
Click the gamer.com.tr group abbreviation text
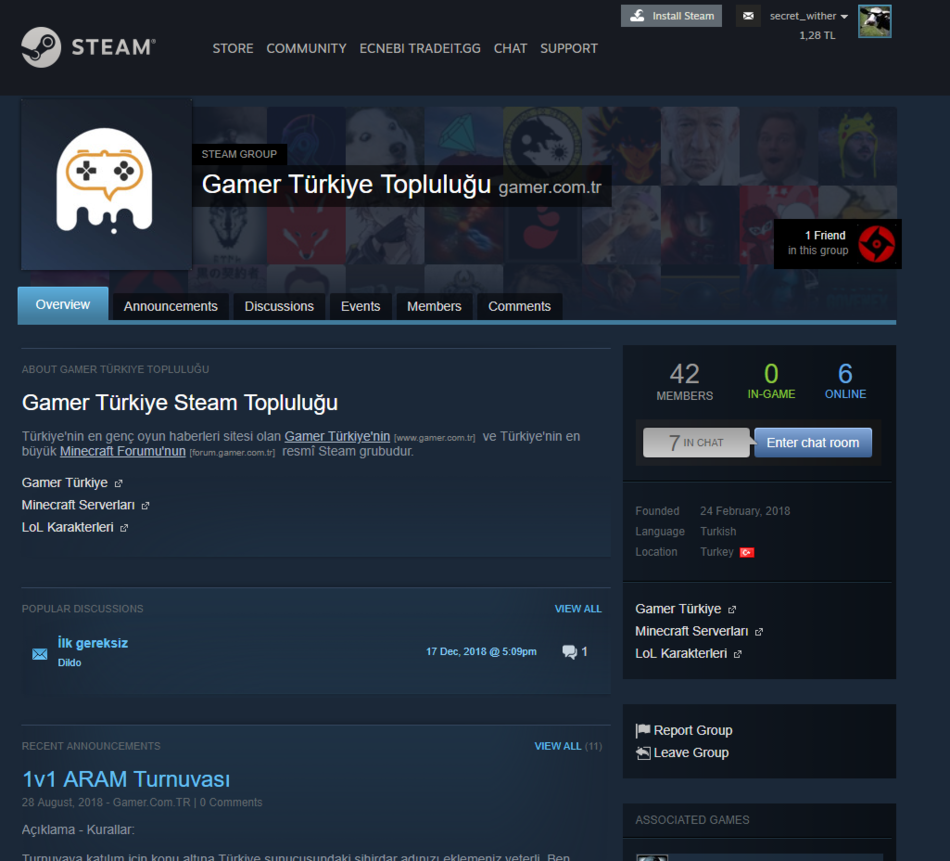[550, 187]
